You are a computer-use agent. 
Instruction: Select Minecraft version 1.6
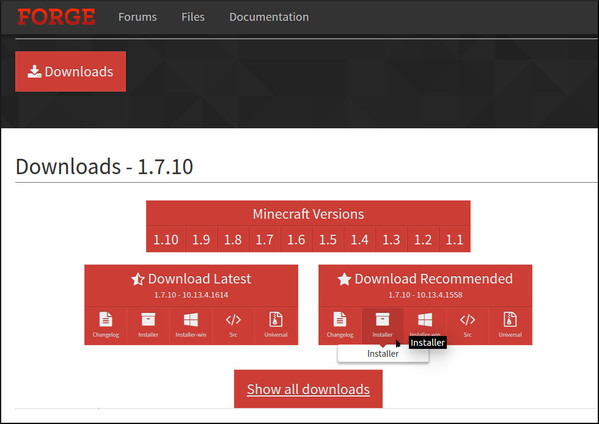[296, 240]
